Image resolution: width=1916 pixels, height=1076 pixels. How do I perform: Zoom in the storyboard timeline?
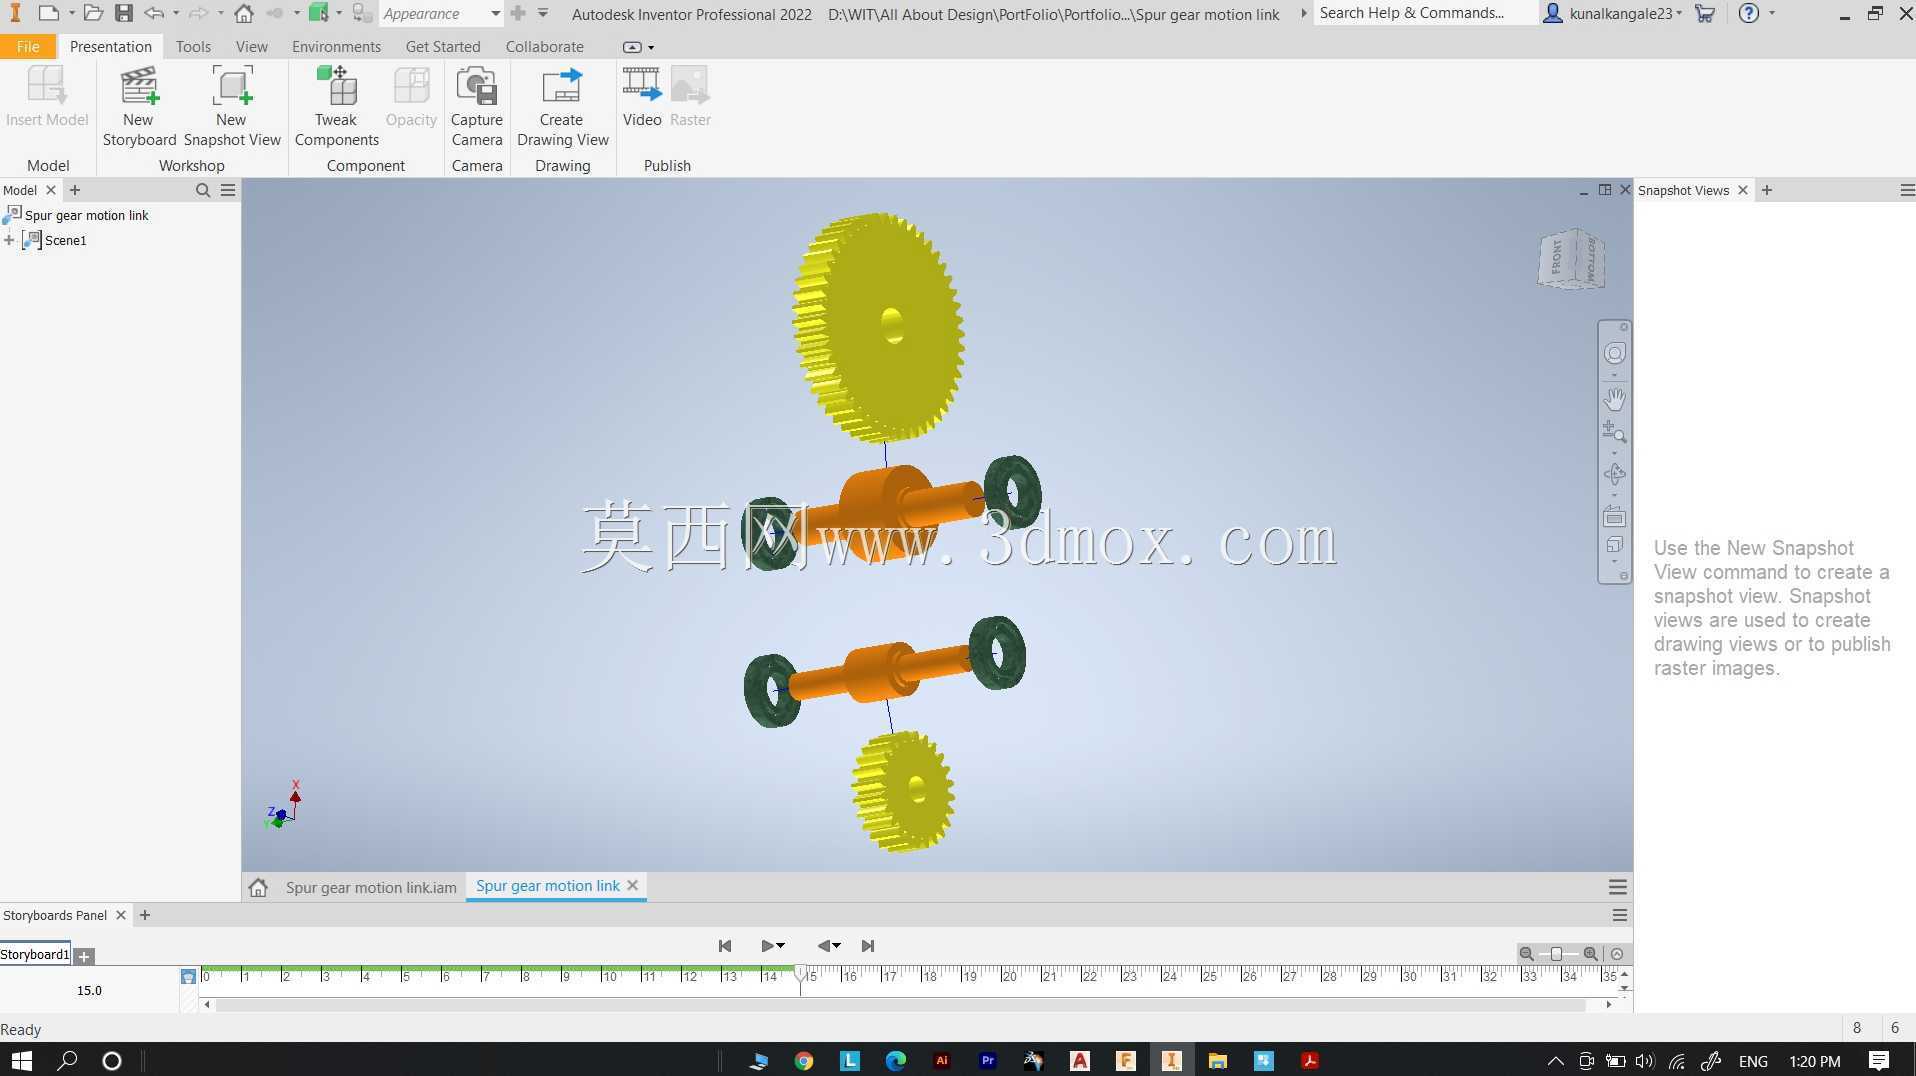[x=1590, y=954]
